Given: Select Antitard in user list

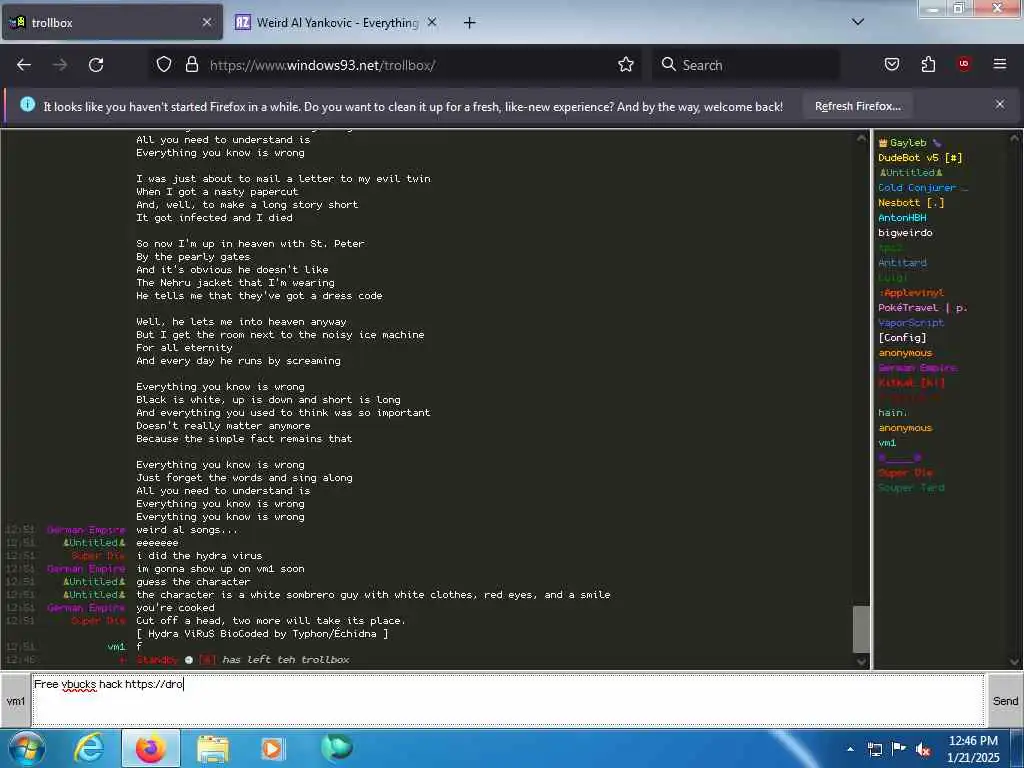Looking at the screenshot, I should (x=902, y=263).
